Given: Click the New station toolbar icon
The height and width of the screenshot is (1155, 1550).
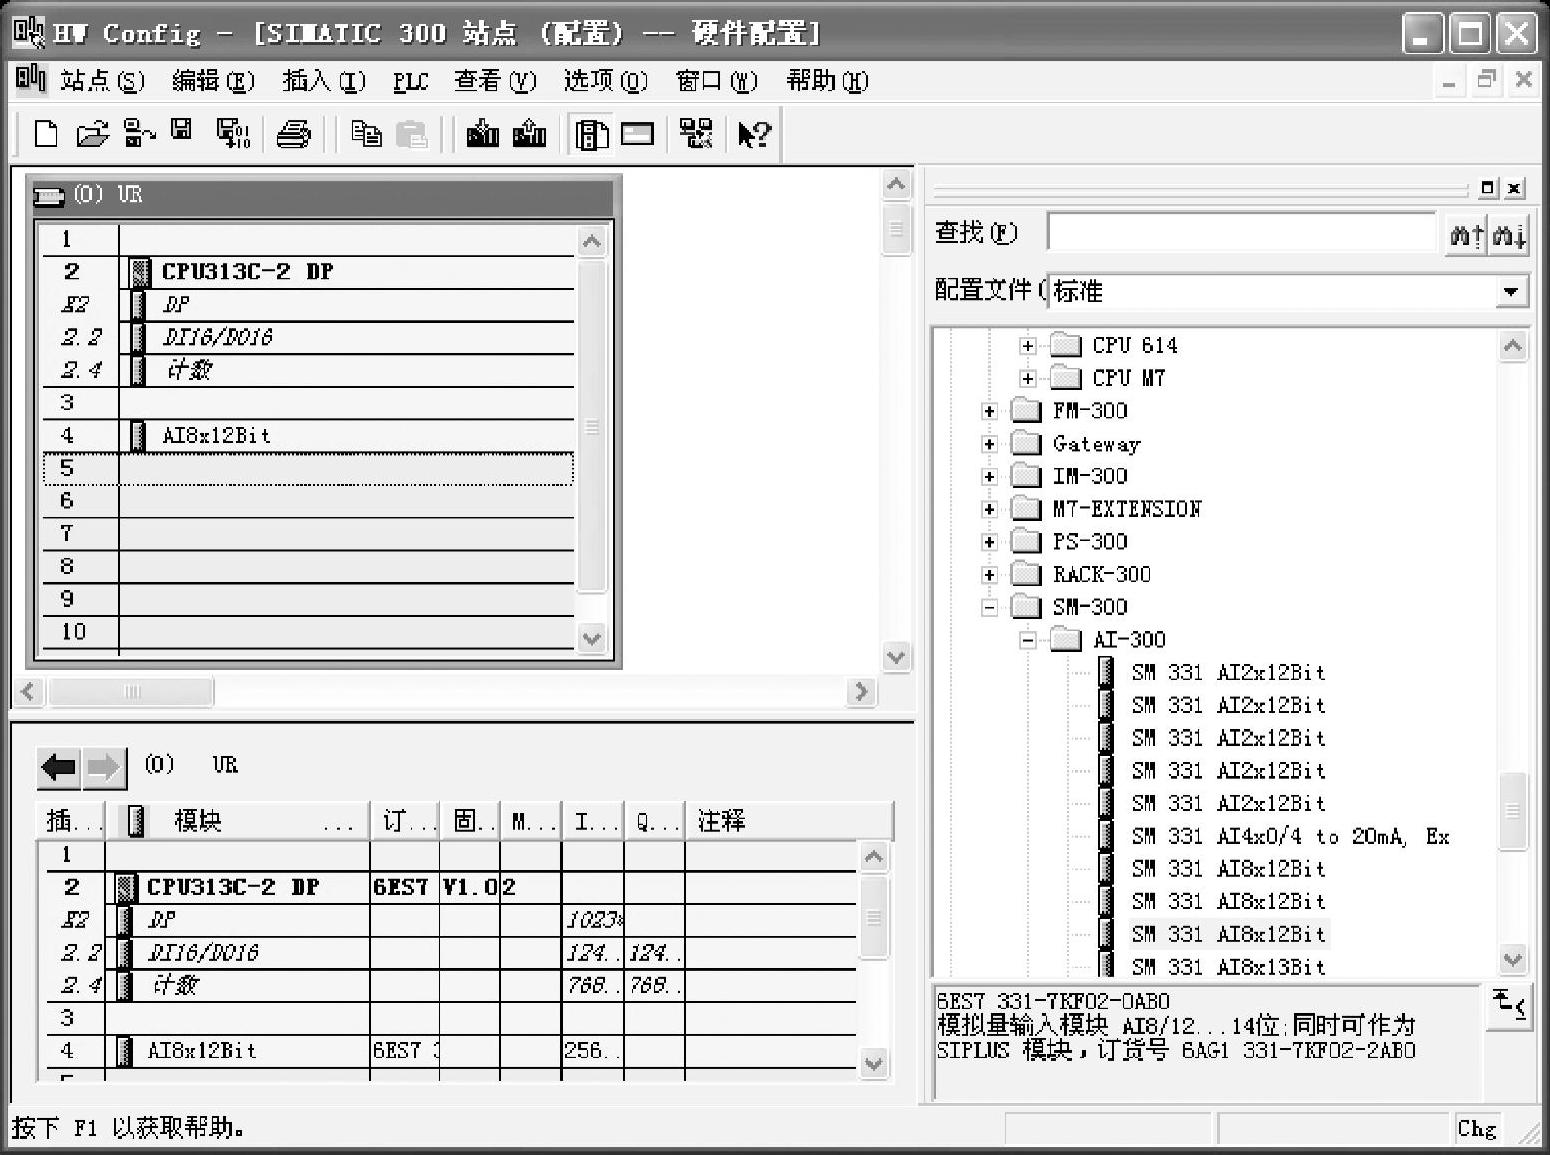Looking at the screenshot, I should pos(46,133).
